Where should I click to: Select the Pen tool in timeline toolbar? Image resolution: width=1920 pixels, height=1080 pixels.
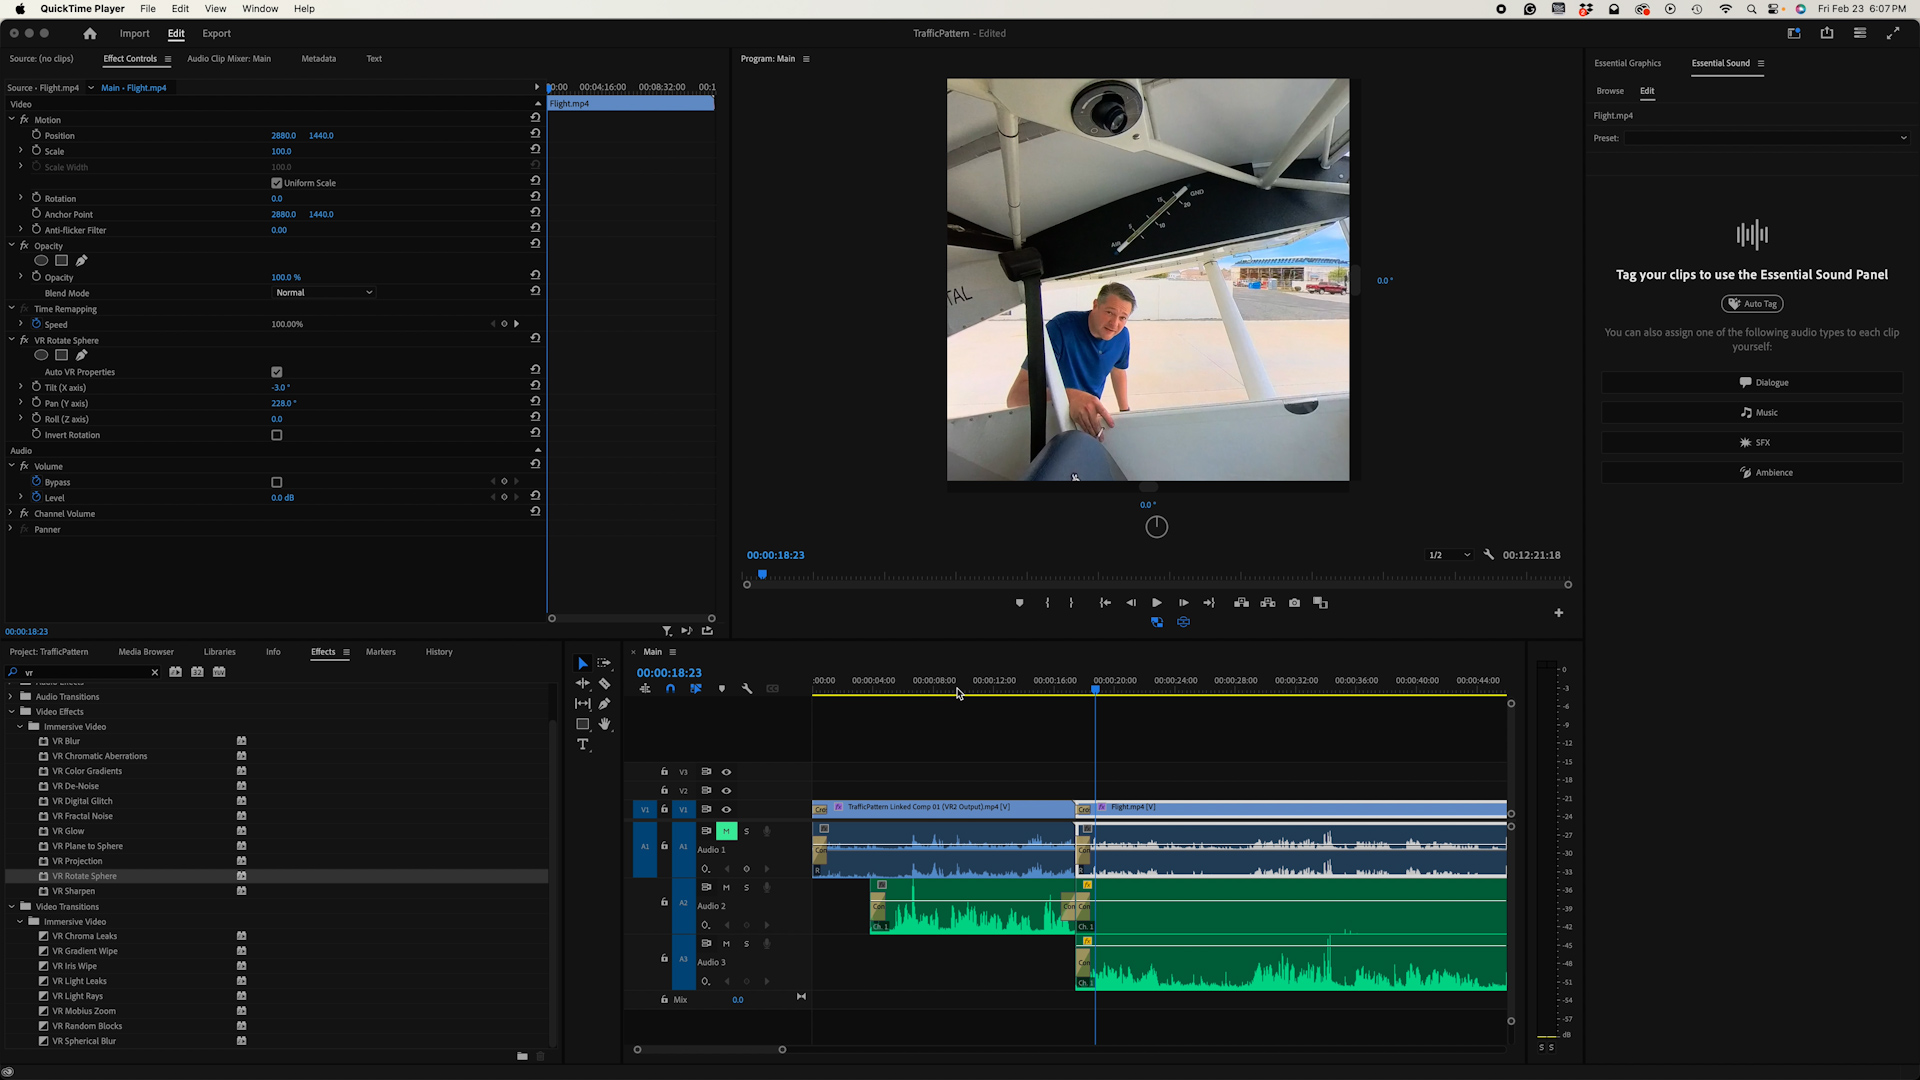point(604,704)
